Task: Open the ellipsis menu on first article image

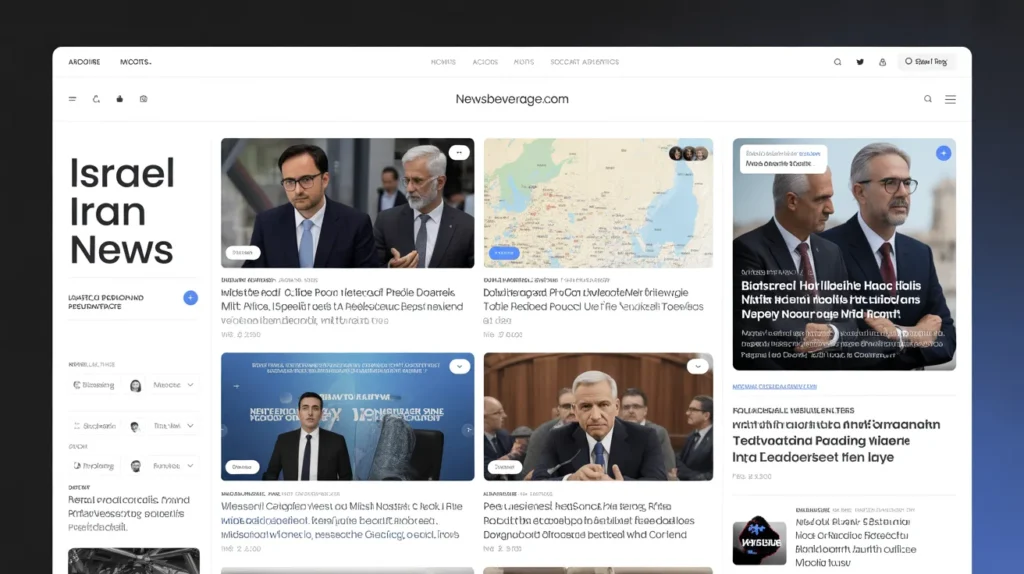Action: [459, 153]
